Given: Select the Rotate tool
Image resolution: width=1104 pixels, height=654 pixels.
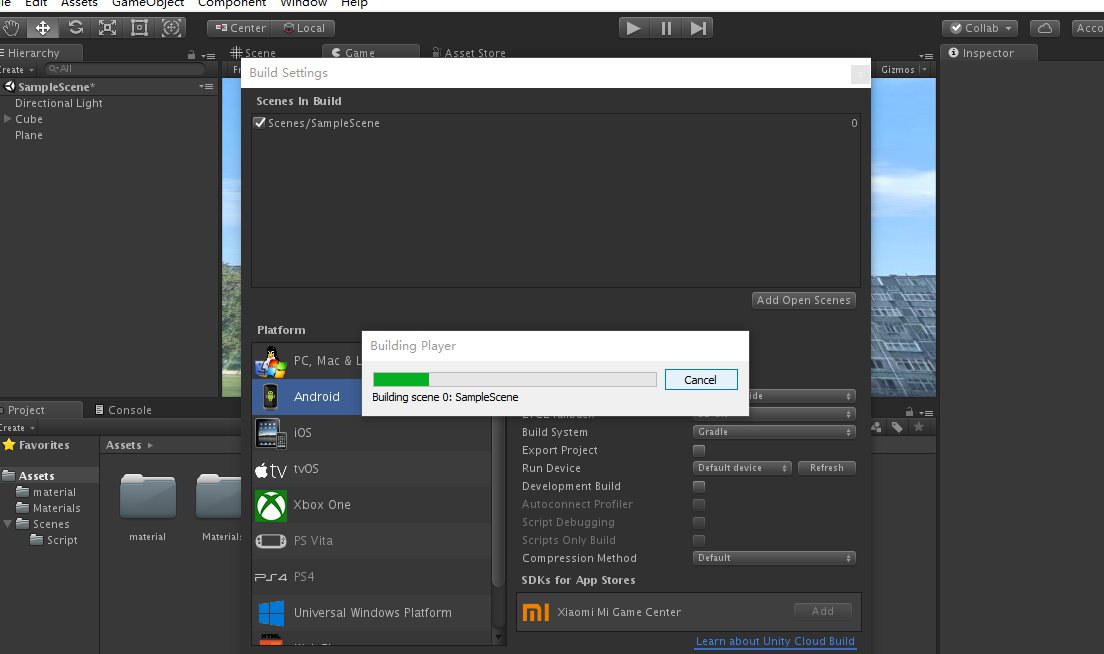Looking at the screenshot, I should (x=74, y=27).
